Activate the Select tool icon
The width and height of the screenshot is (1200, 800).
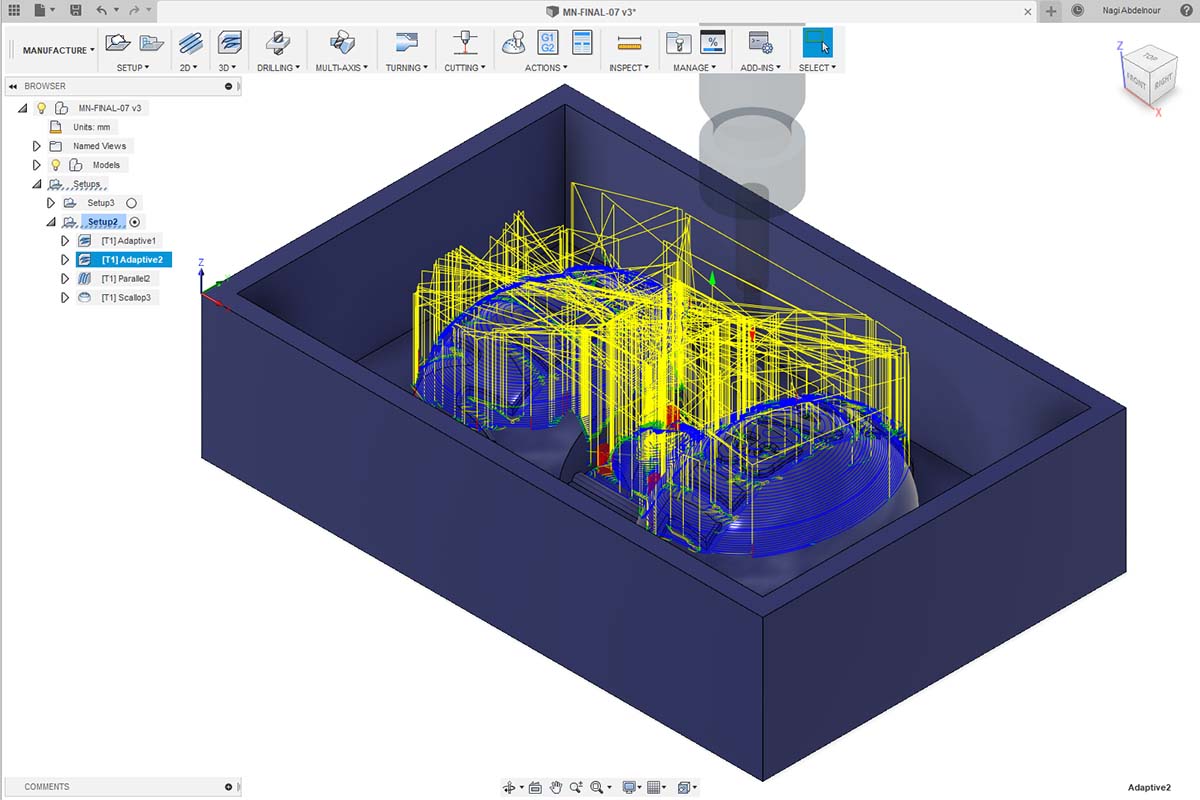[817, 43]
